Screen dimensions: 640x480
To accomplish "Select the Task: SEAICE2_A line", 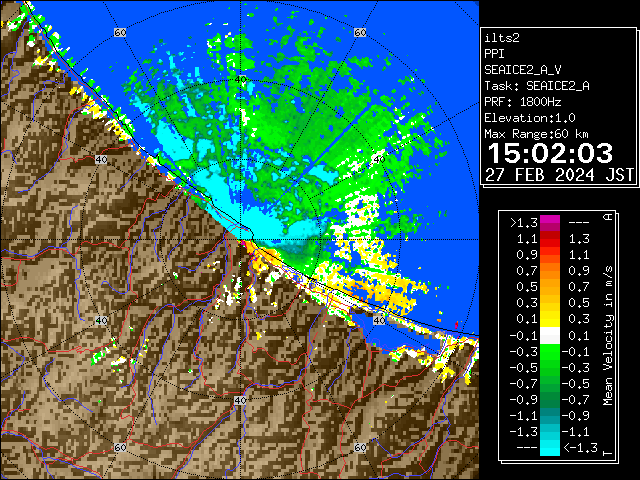I will (537, 86).
